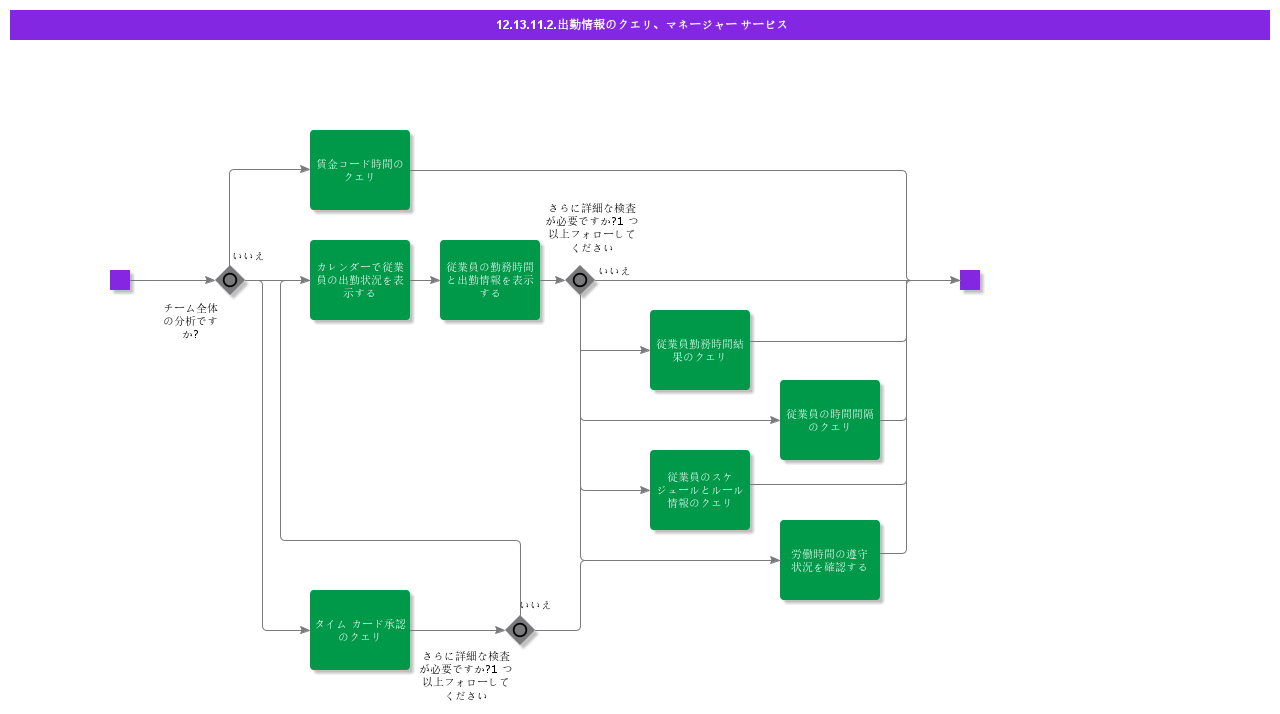Select the 従業員の時間間隔のクエリ task box
The width and height of the screenshot is (1280, 714).
tap(830, 420)
